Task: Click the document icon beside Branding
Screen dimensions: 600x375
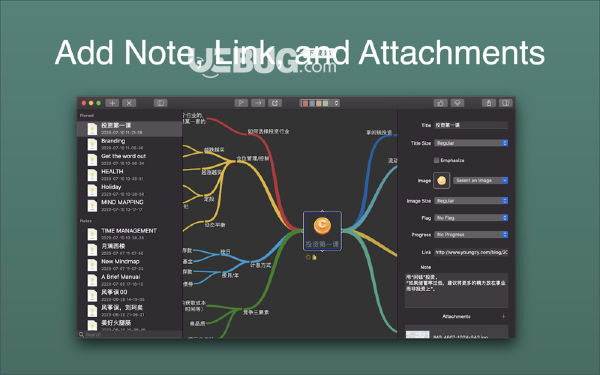Action: click(92, 144)
